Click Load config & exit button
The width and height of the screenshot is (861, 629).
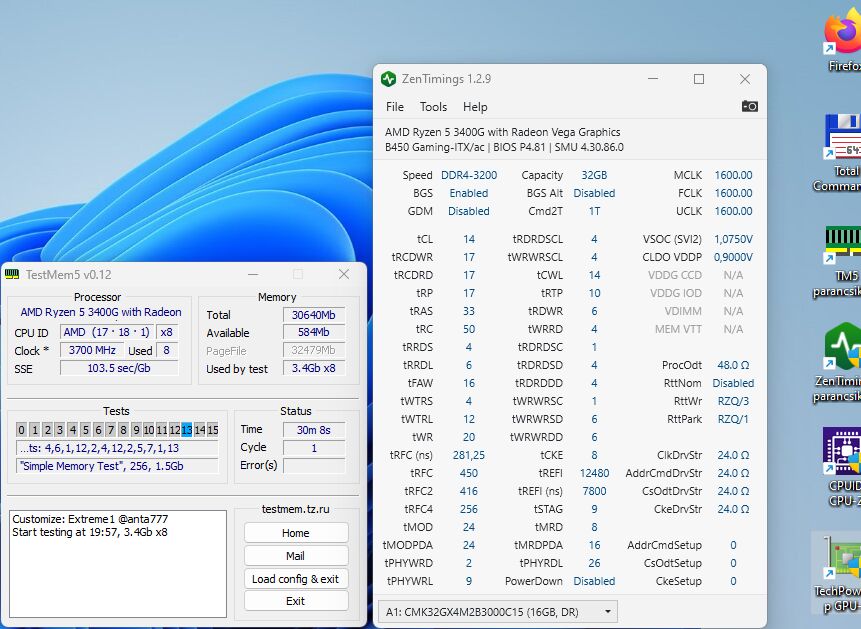pyautogui.click(x=296, y=579)
